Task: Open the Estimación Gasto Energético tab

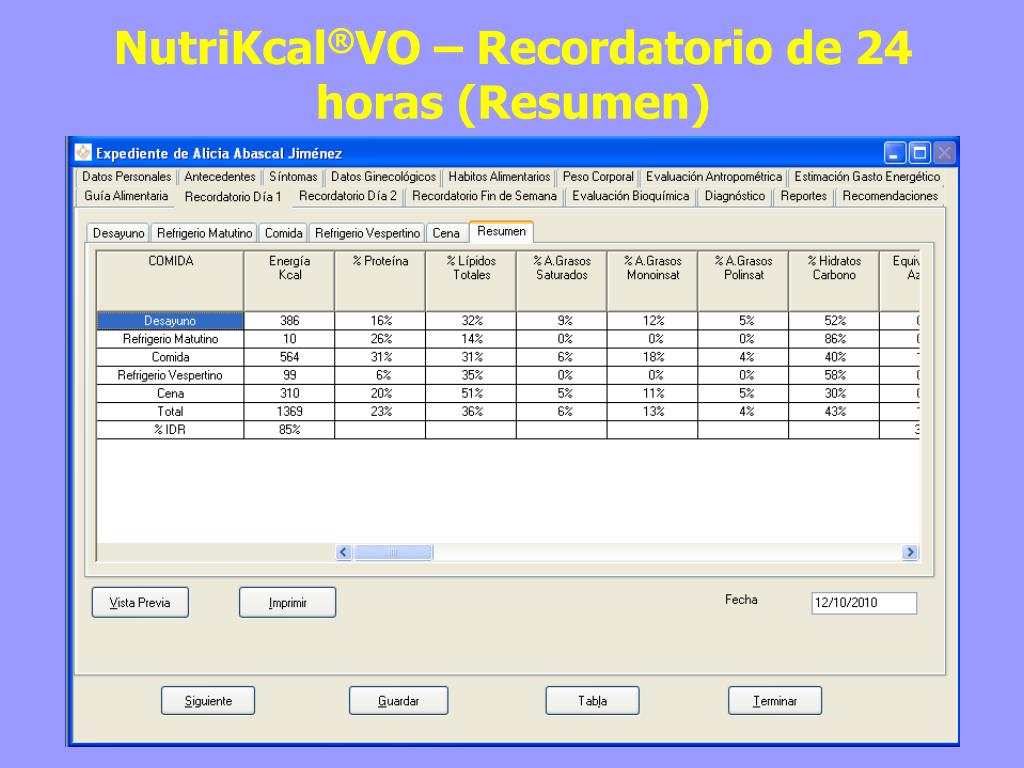Action: pyautogui.click(x=867, y=176)
